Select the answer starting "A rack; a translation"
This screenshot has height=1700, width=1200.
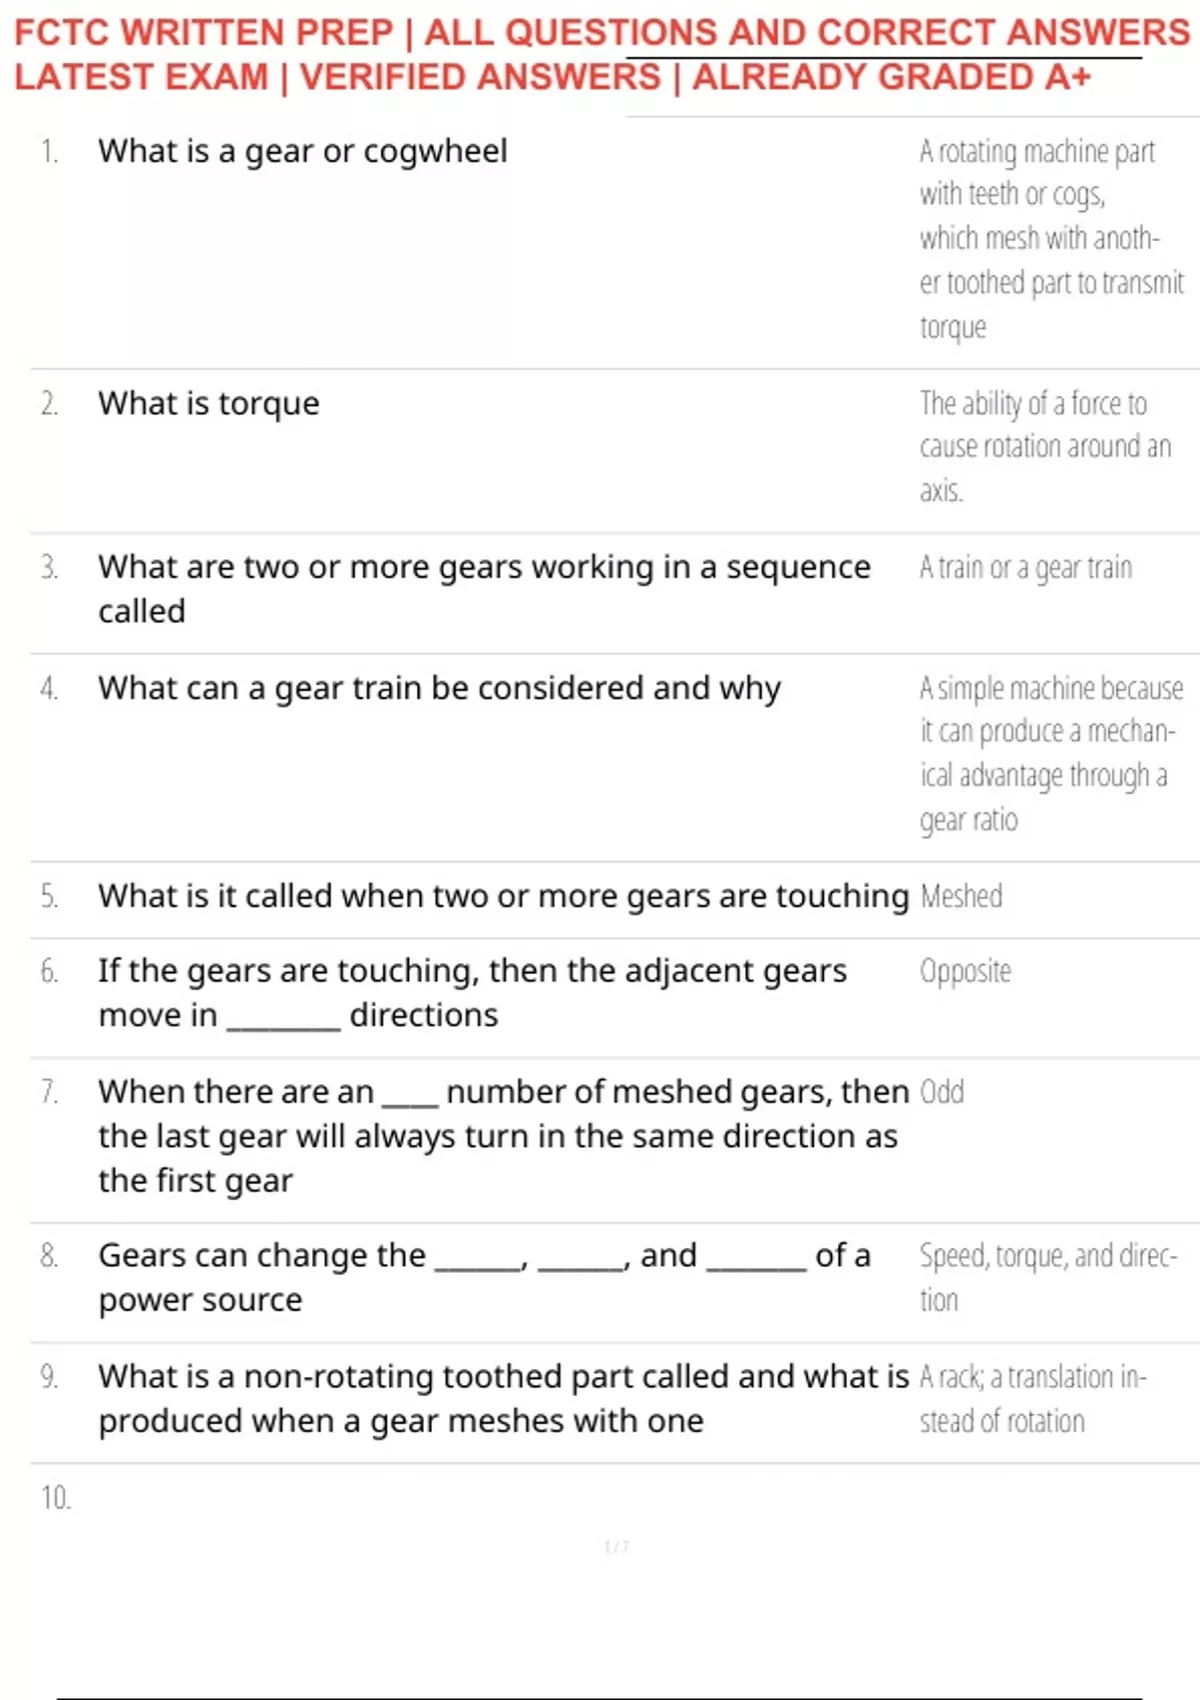coord(1032,1398)
